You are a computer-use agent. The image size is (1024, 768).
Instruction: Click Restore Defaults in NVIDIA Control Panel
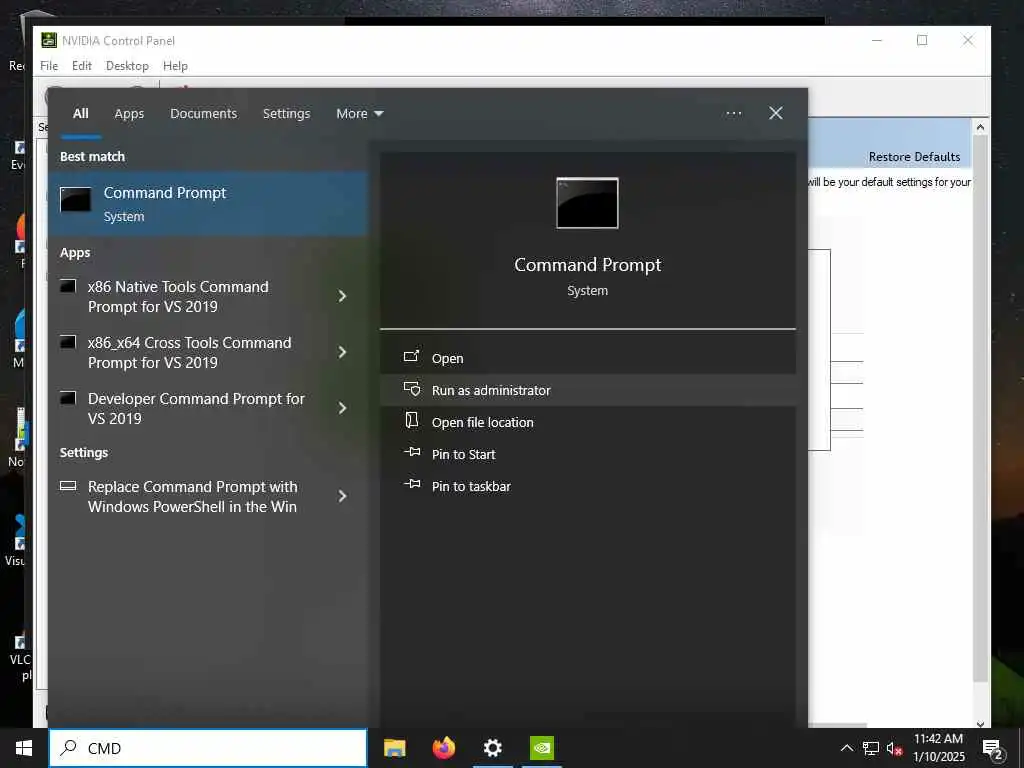pyautogui.click(x=914, y=157)
